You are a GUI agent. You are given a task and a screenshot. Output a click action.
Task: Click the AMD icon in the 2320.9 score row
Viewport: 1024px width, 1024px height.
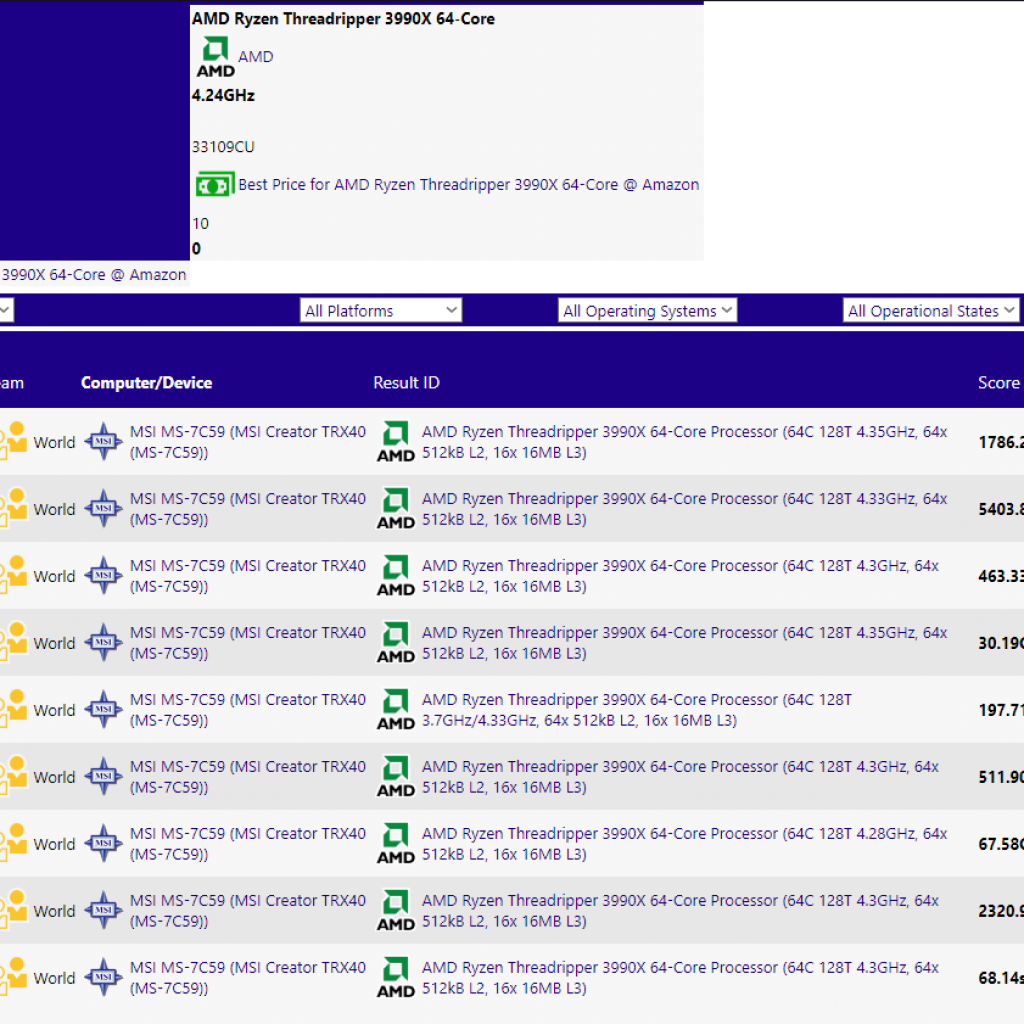[396, 910]
